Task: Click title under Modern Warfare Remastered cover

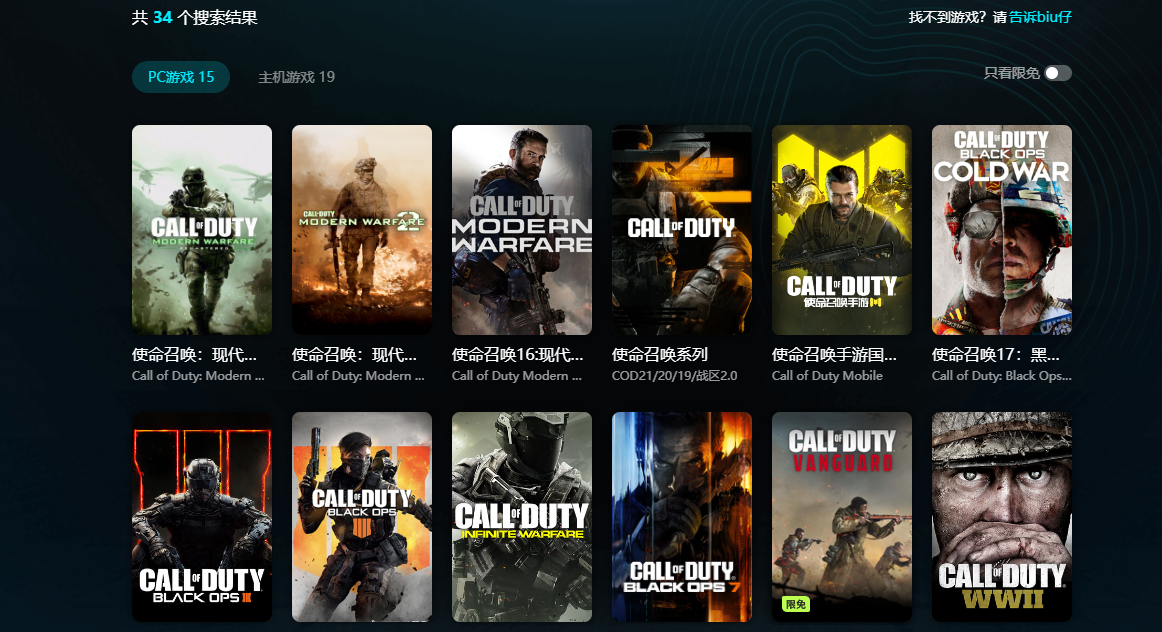Action: (x=194, y=355)
